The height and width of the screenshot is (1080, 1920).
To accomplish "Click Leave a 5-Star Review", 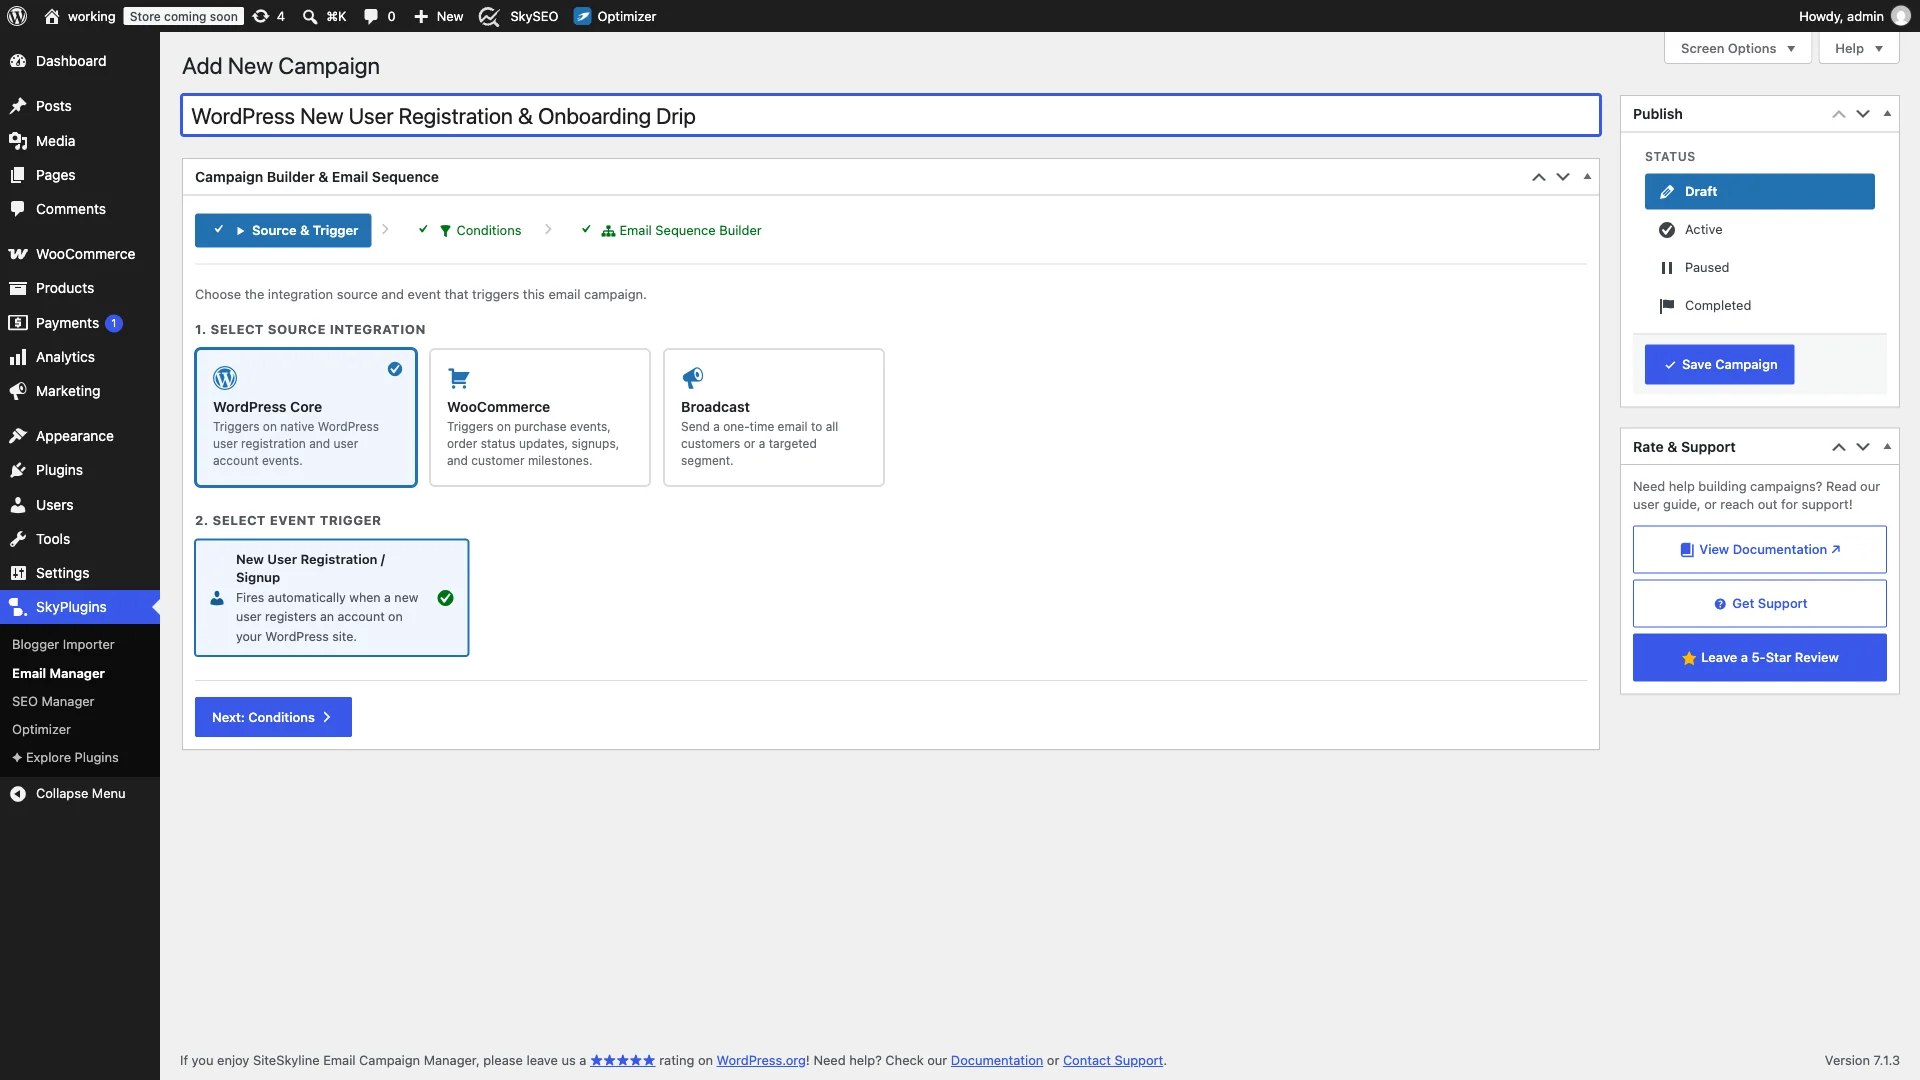I will (x=1760, y=658).
